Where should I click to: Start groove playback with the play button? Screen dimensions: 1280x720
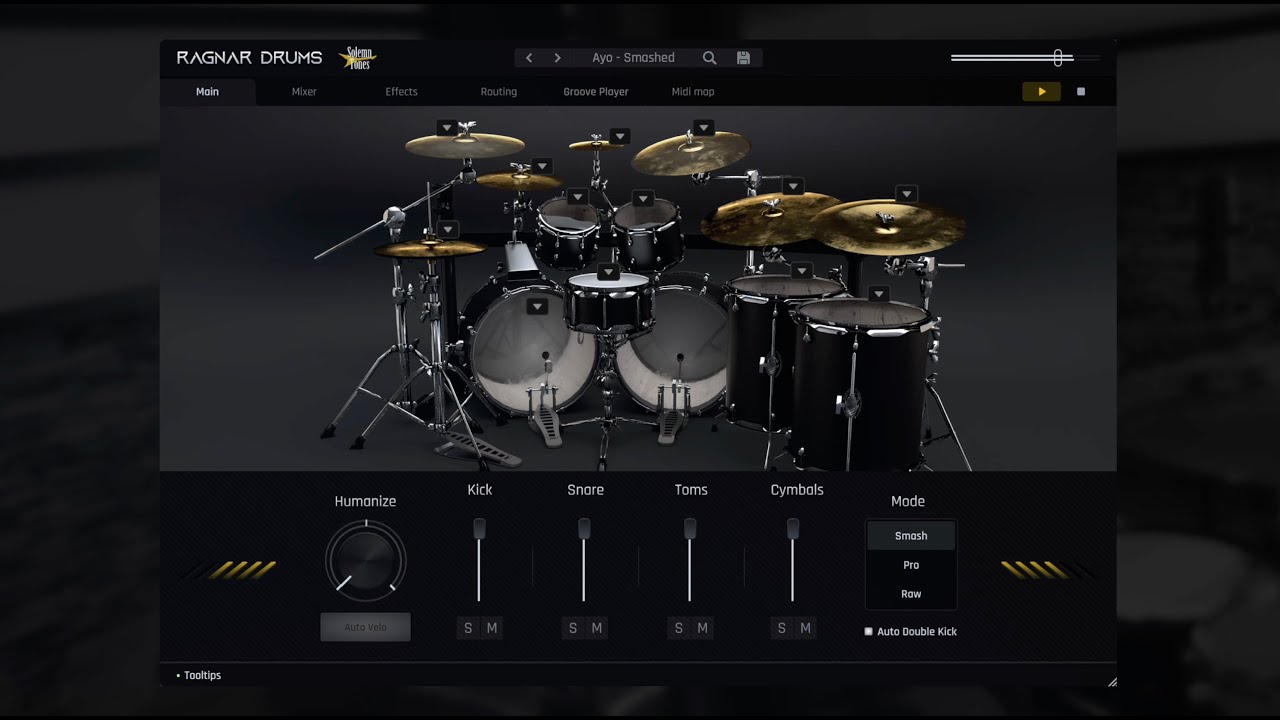coord(1041,91)
